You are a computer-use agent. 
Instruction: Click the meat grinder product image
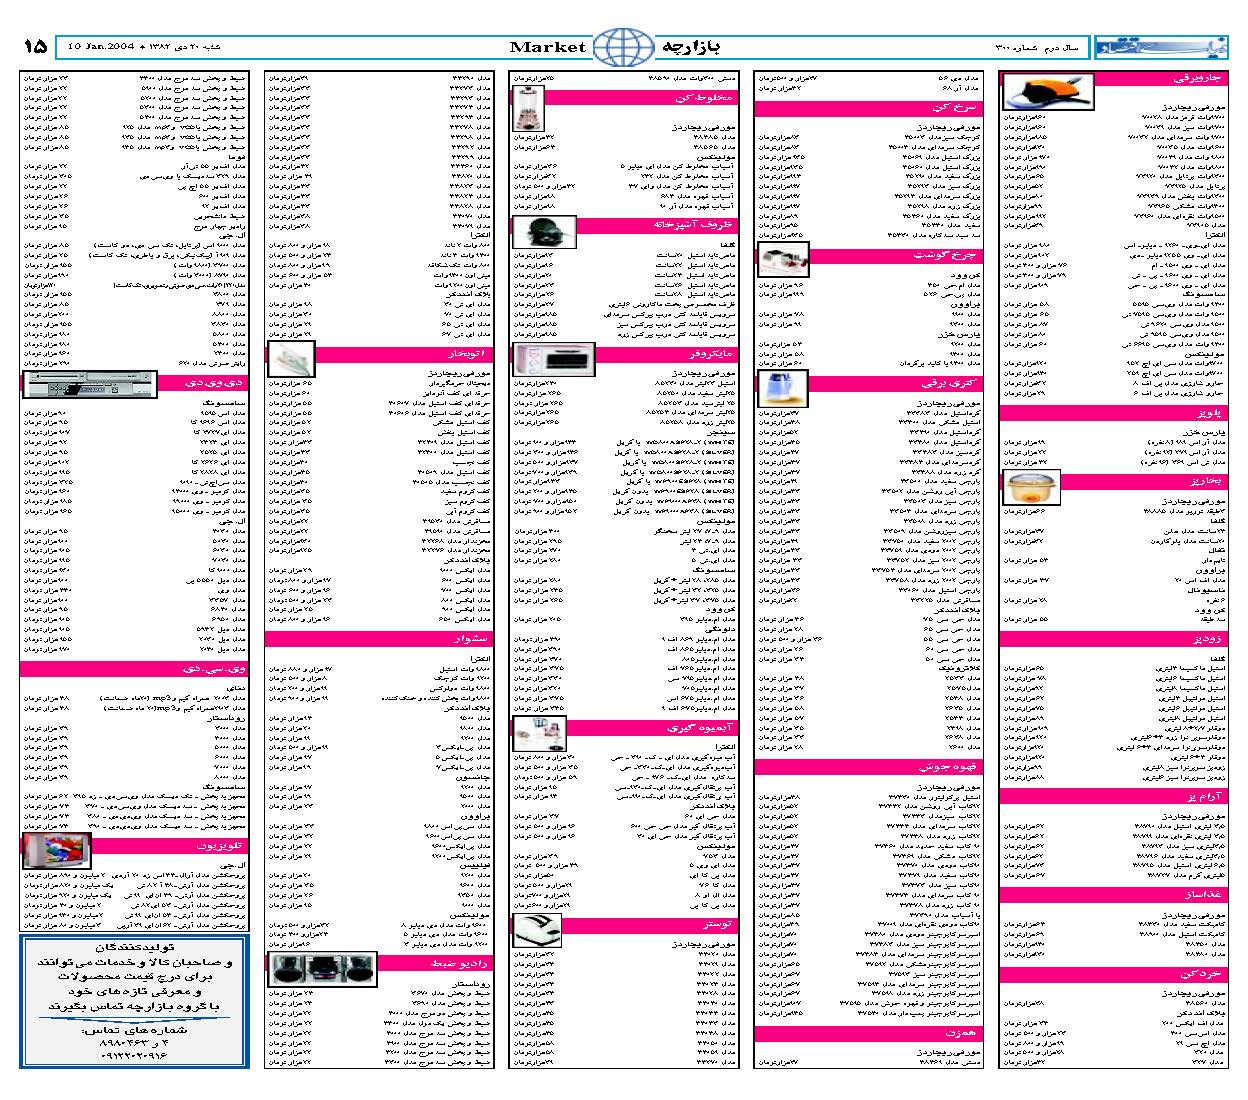point(783,260)
